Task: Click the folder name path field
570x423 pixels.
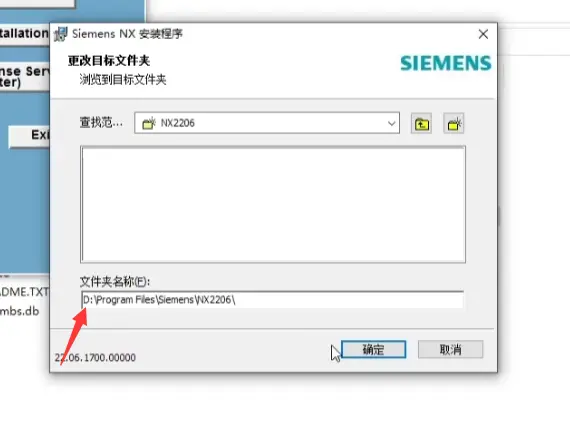Action: 273,300
